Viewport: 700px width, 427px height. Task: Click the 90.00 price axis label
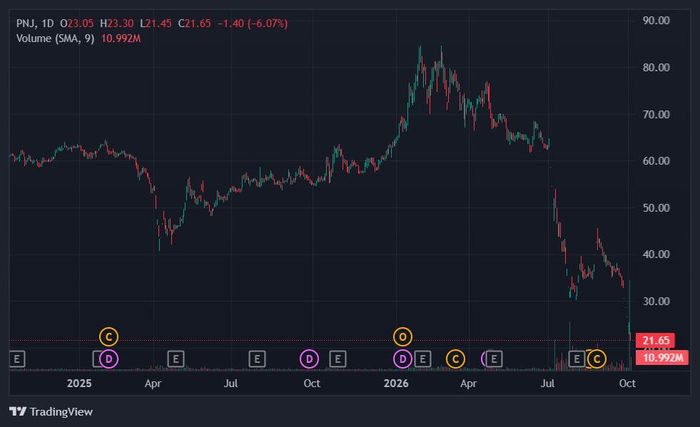656,21
